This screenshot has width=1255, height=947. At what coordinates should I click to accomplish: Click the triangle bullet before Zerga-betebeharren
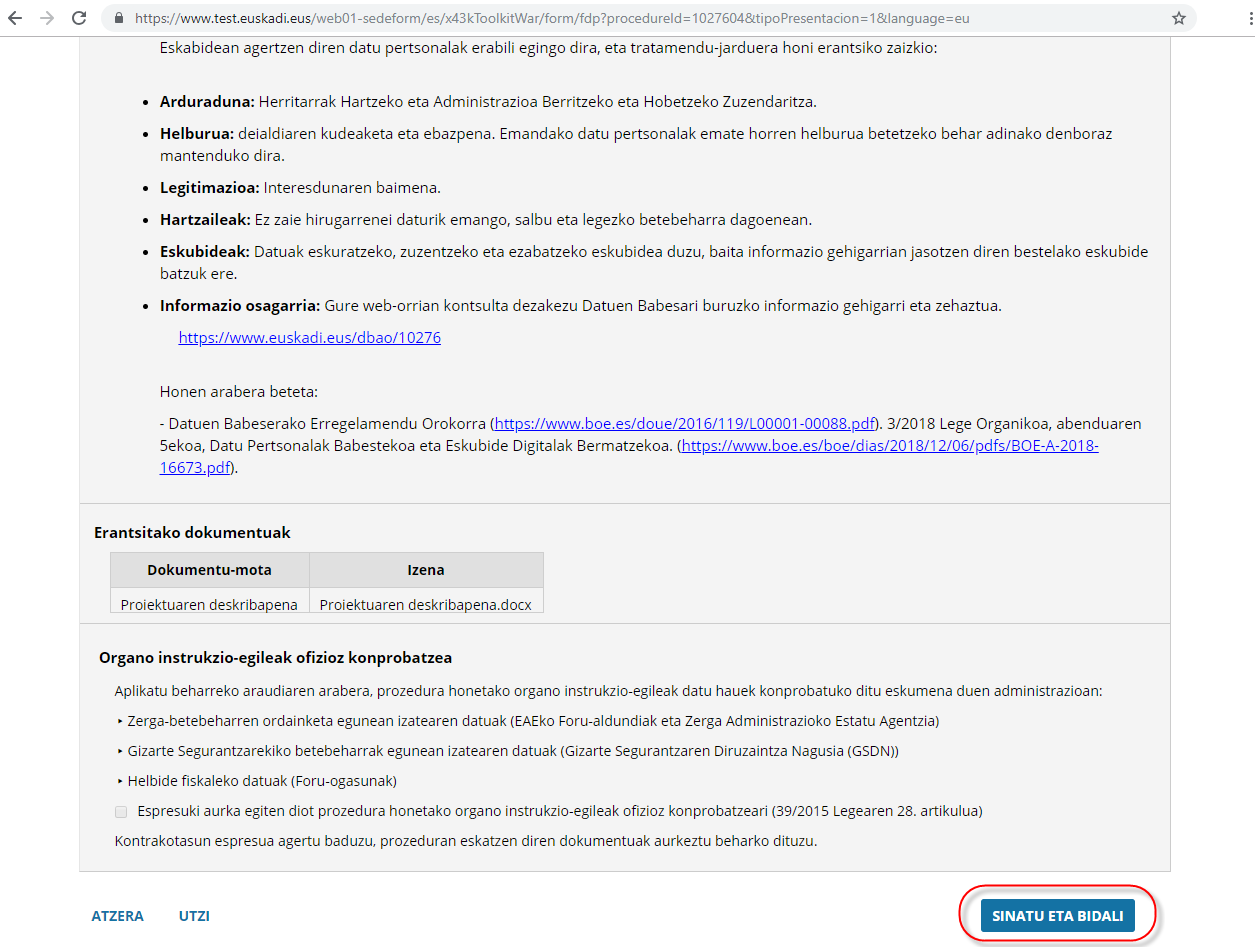coord(121,721)
